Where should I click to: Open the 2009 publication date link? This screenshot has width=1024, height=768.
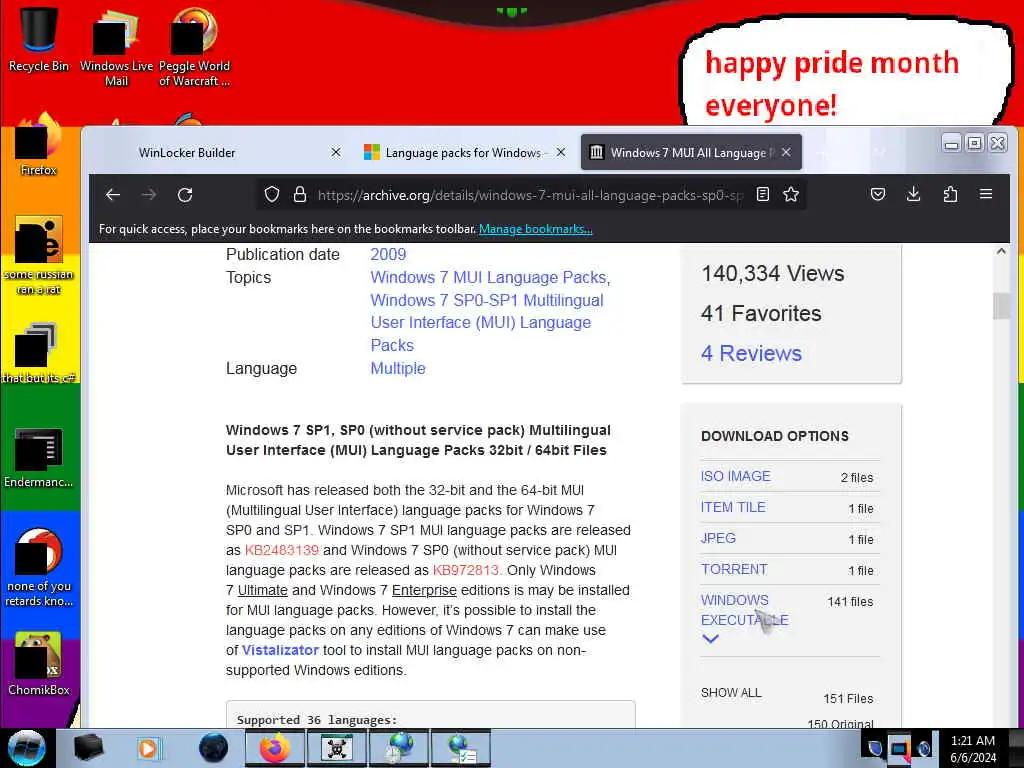tap(388, 255)
